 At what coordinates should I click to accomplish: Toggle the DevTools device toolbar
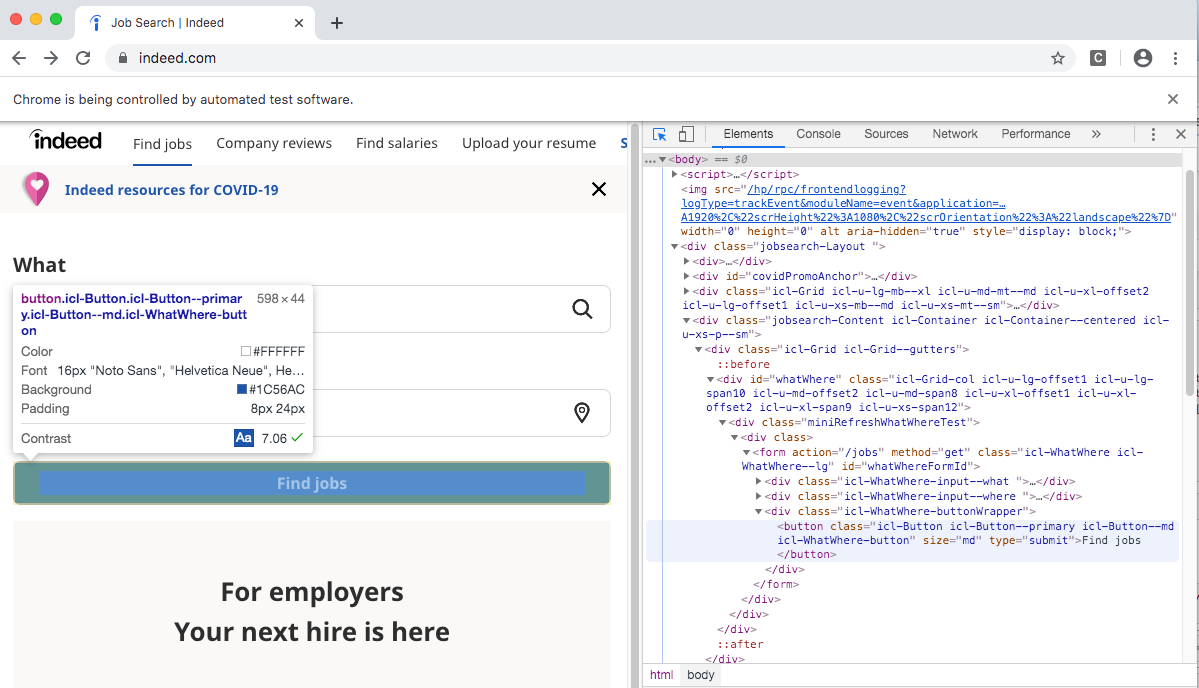coord(686,135)
